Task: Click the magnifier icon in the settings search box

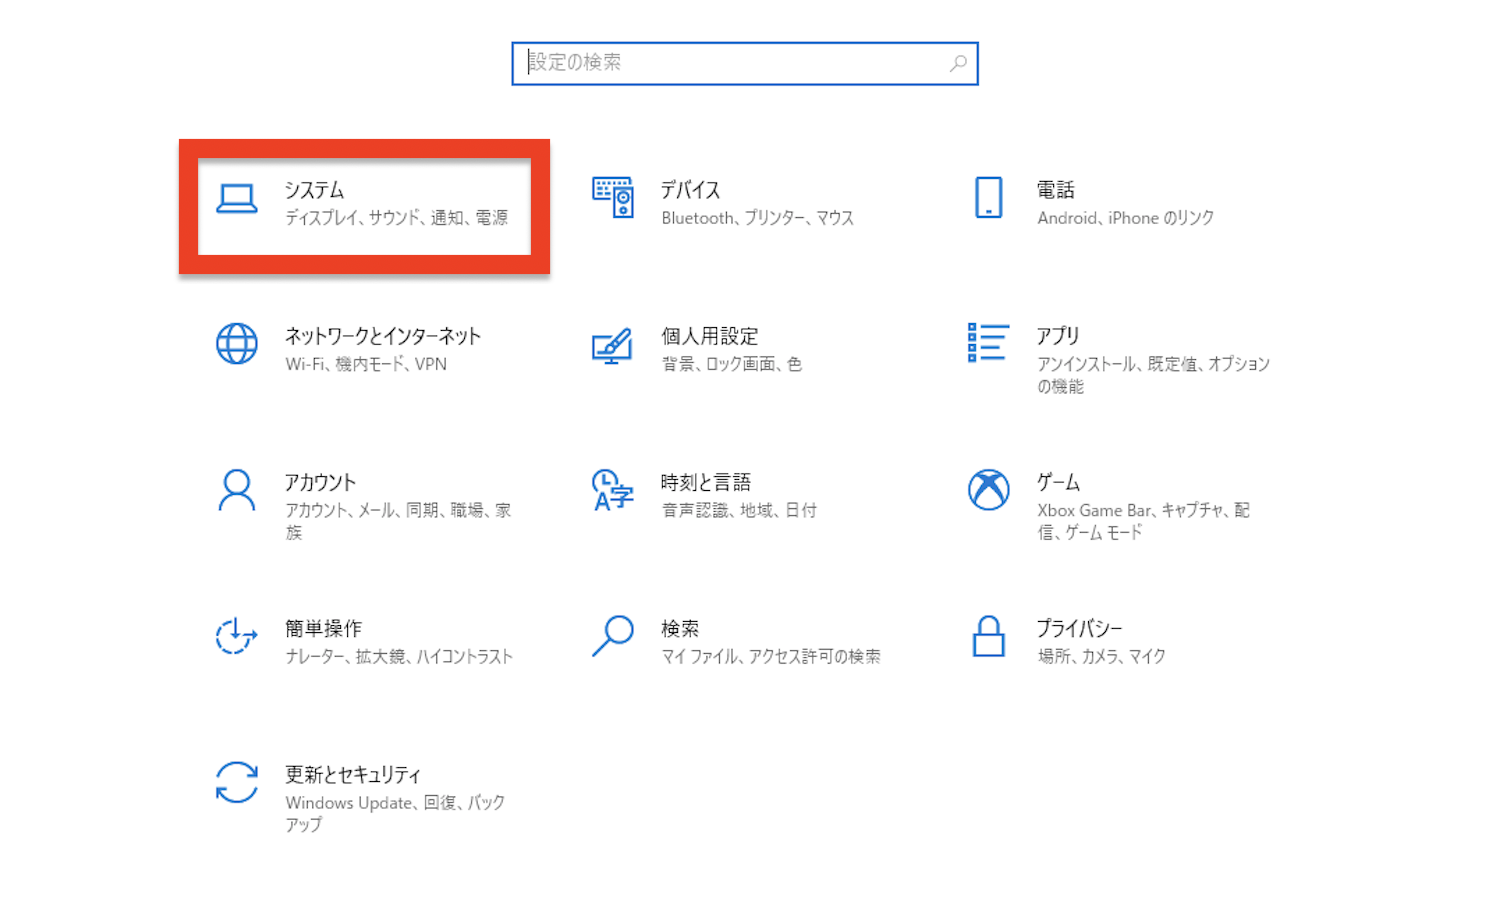Action: coord(958,63)
